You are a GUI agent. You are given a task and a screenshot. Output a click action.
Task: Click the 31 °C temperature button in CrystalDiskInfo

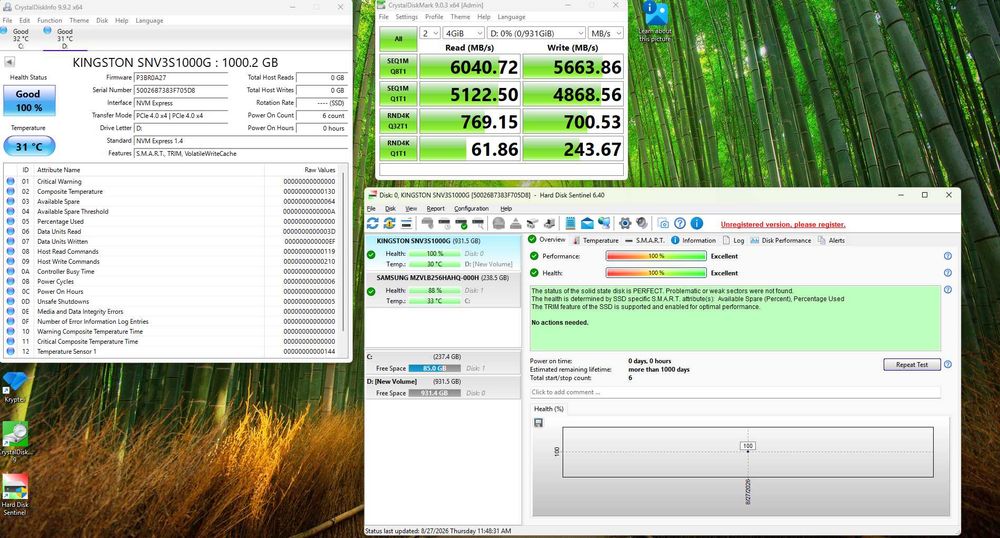29,147
